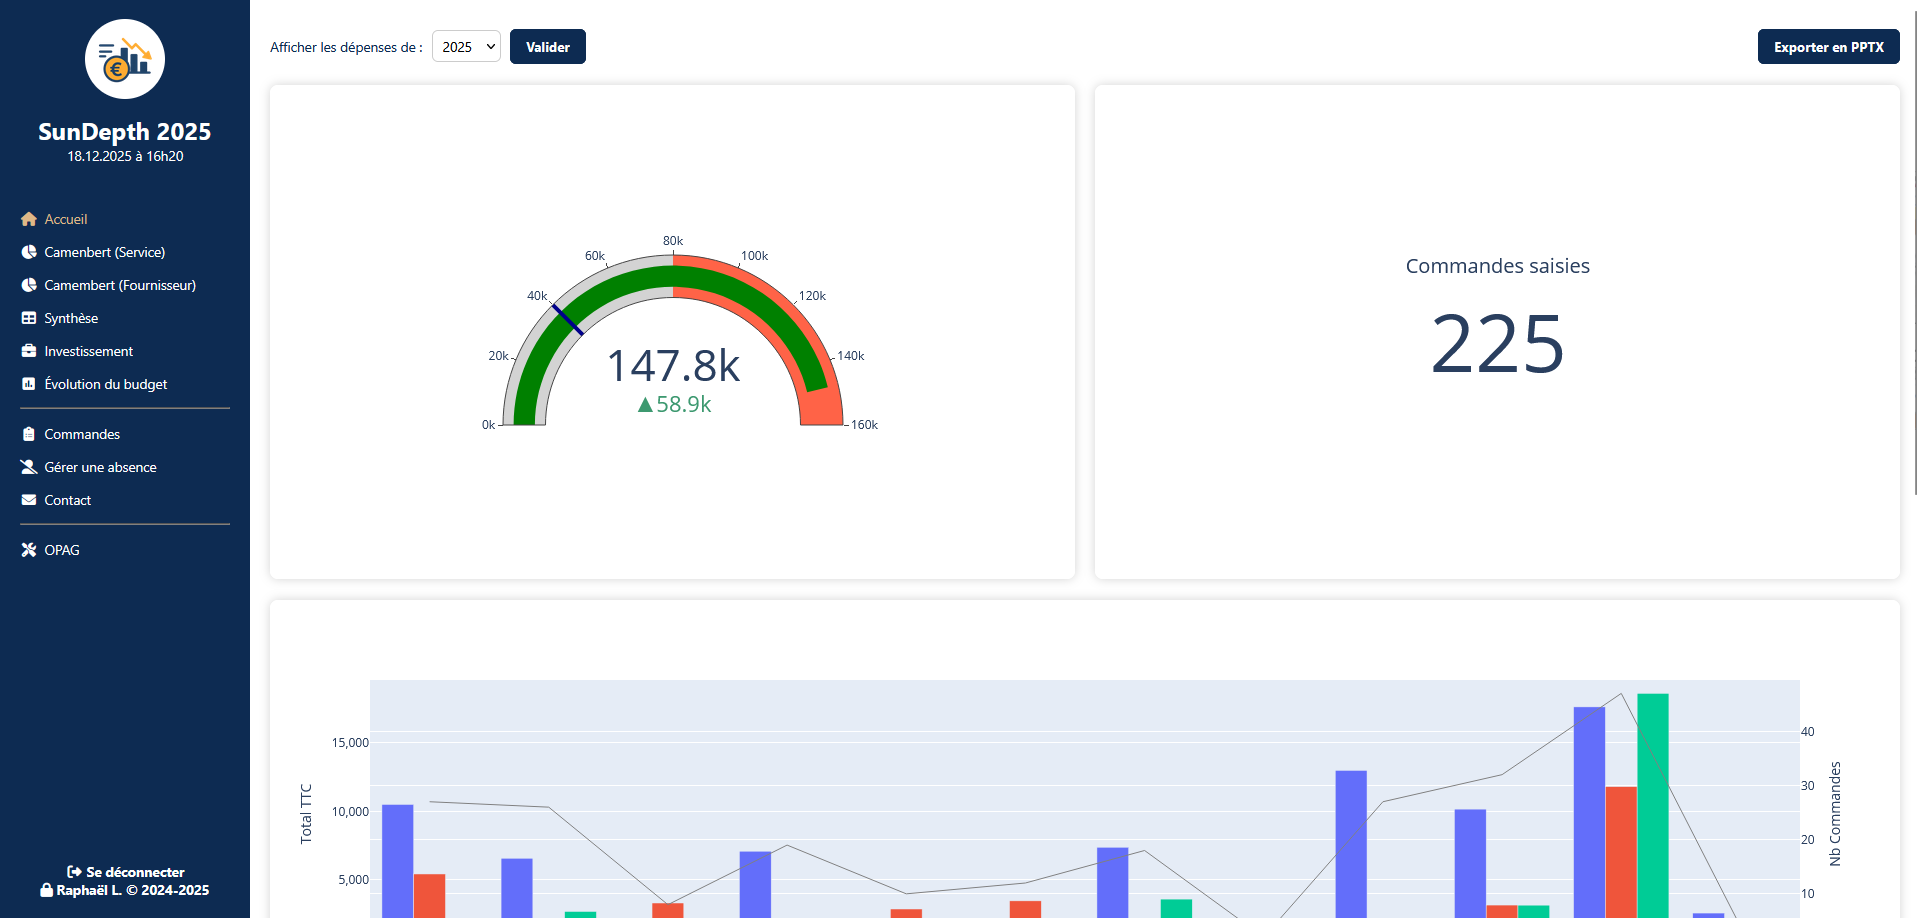
Task: Click the gauge tick label "0k"
Action: [x=489, y=425]
